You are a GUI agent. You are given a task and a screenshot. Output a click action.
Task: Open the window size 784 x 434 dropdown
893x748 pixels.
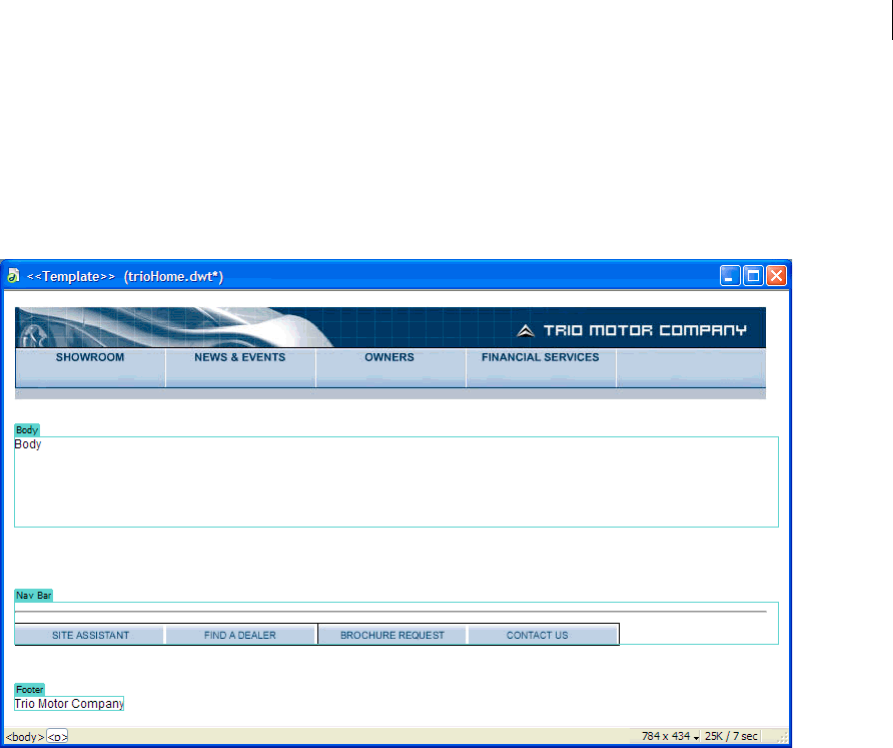coord(670,736)
